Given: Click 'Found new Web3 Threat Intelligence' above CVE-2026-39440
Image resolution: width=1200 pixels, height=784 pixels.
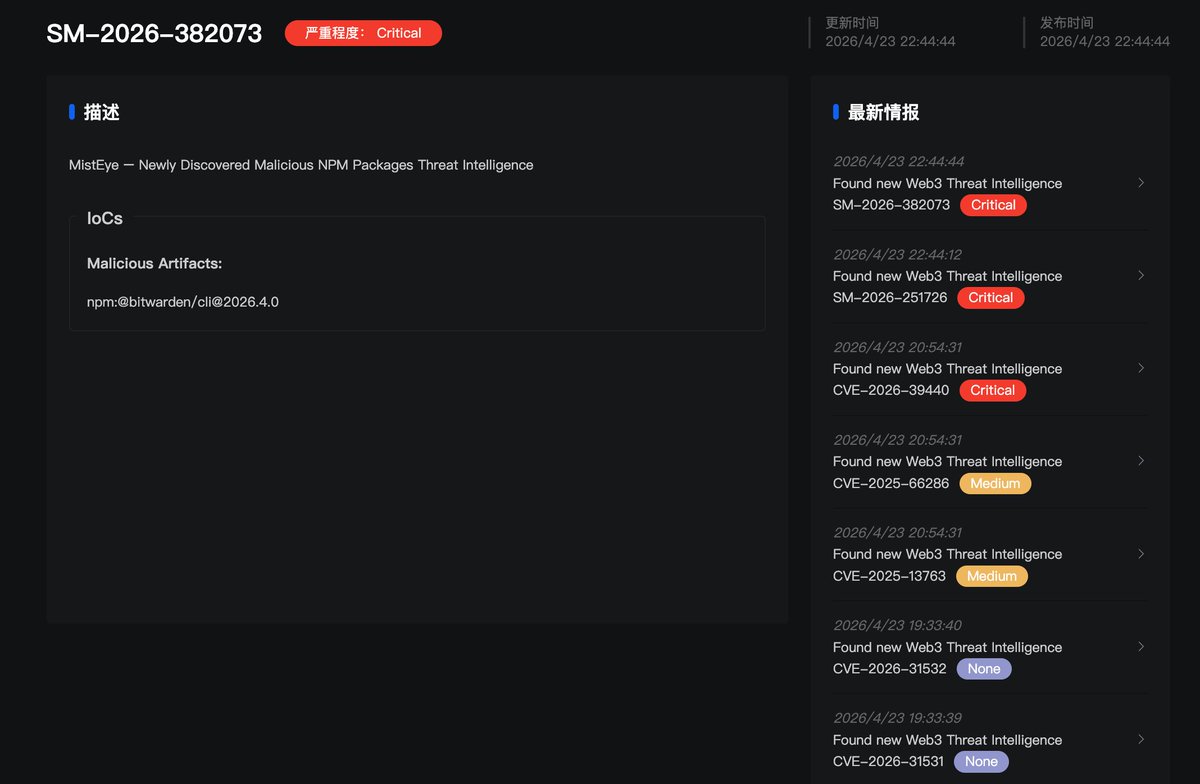Looking at the screenshot, I should 948,369.
